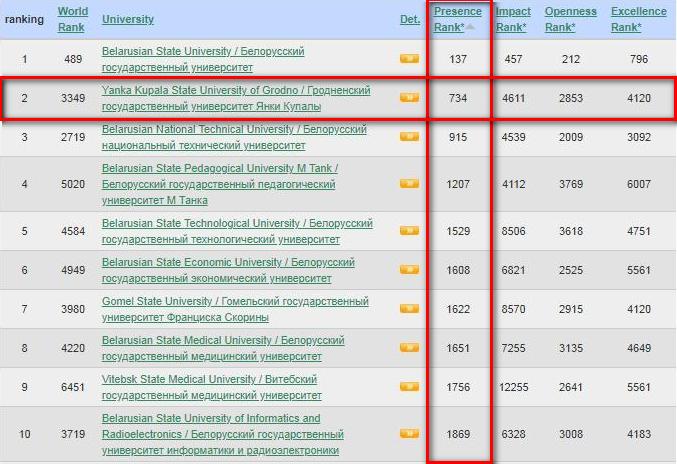Viewport: 677px width, 464px height.
Task: Select world rank value 489
Action: 73,59
